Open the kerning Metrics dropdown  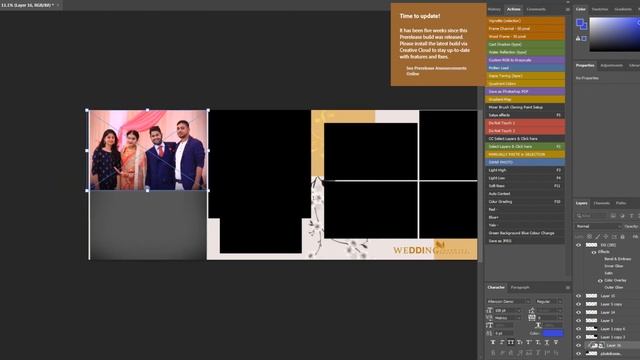(508, 318)
